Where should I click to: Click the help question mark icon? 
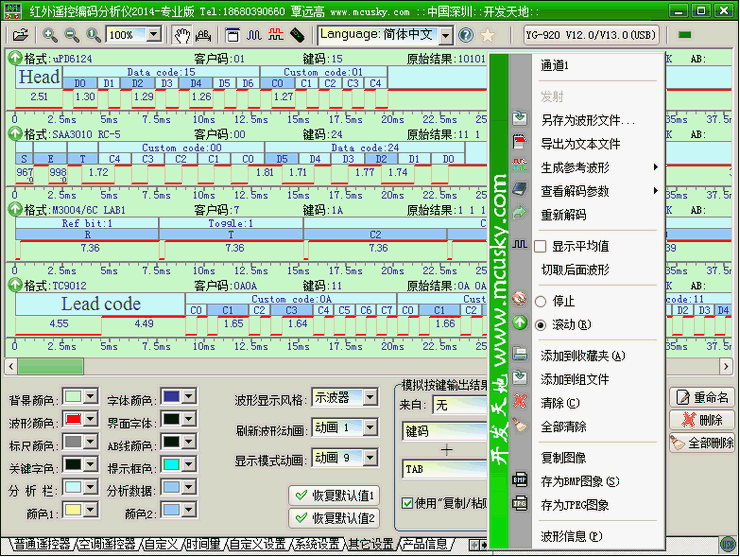coord(465,35)
